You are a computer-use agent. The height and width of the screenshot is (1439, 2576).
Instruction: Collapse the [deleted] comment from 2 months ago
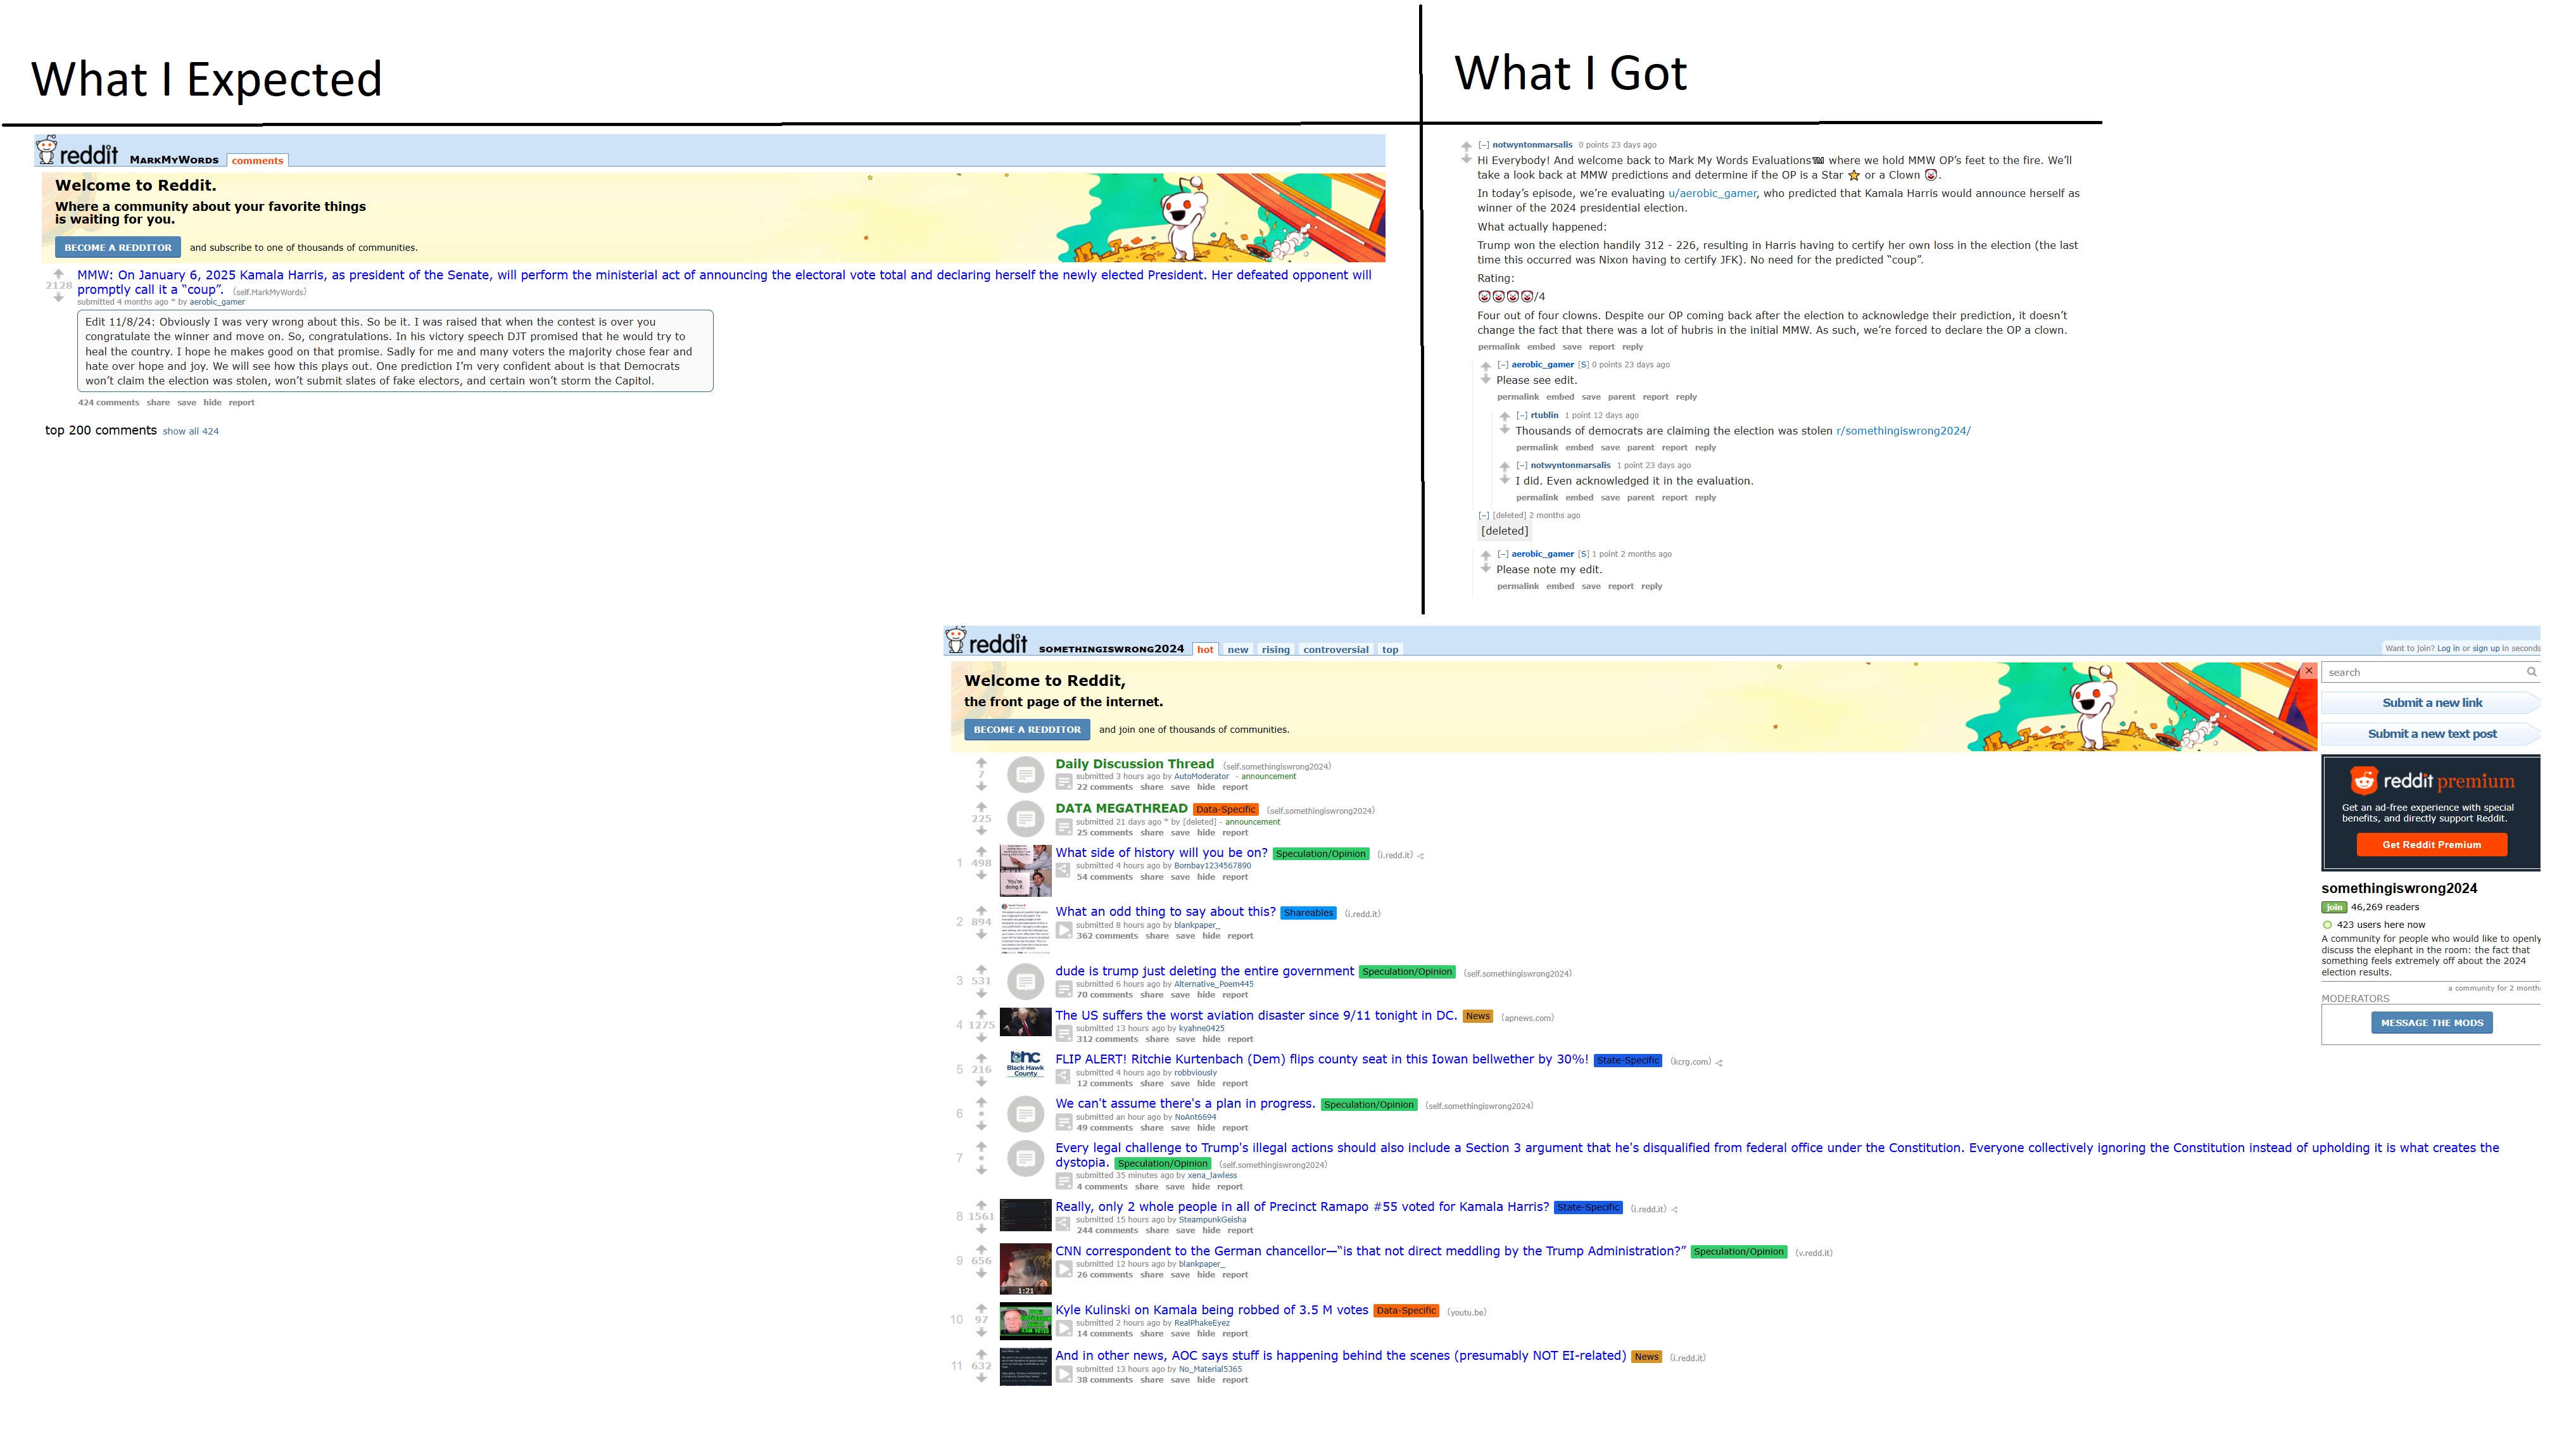[1484, 516]
